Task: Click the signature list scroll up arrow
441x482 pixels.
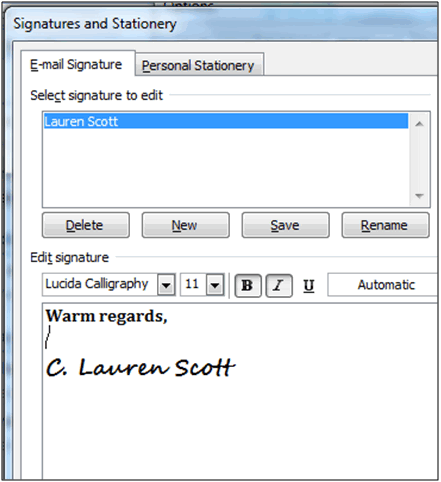Action: 419,124
